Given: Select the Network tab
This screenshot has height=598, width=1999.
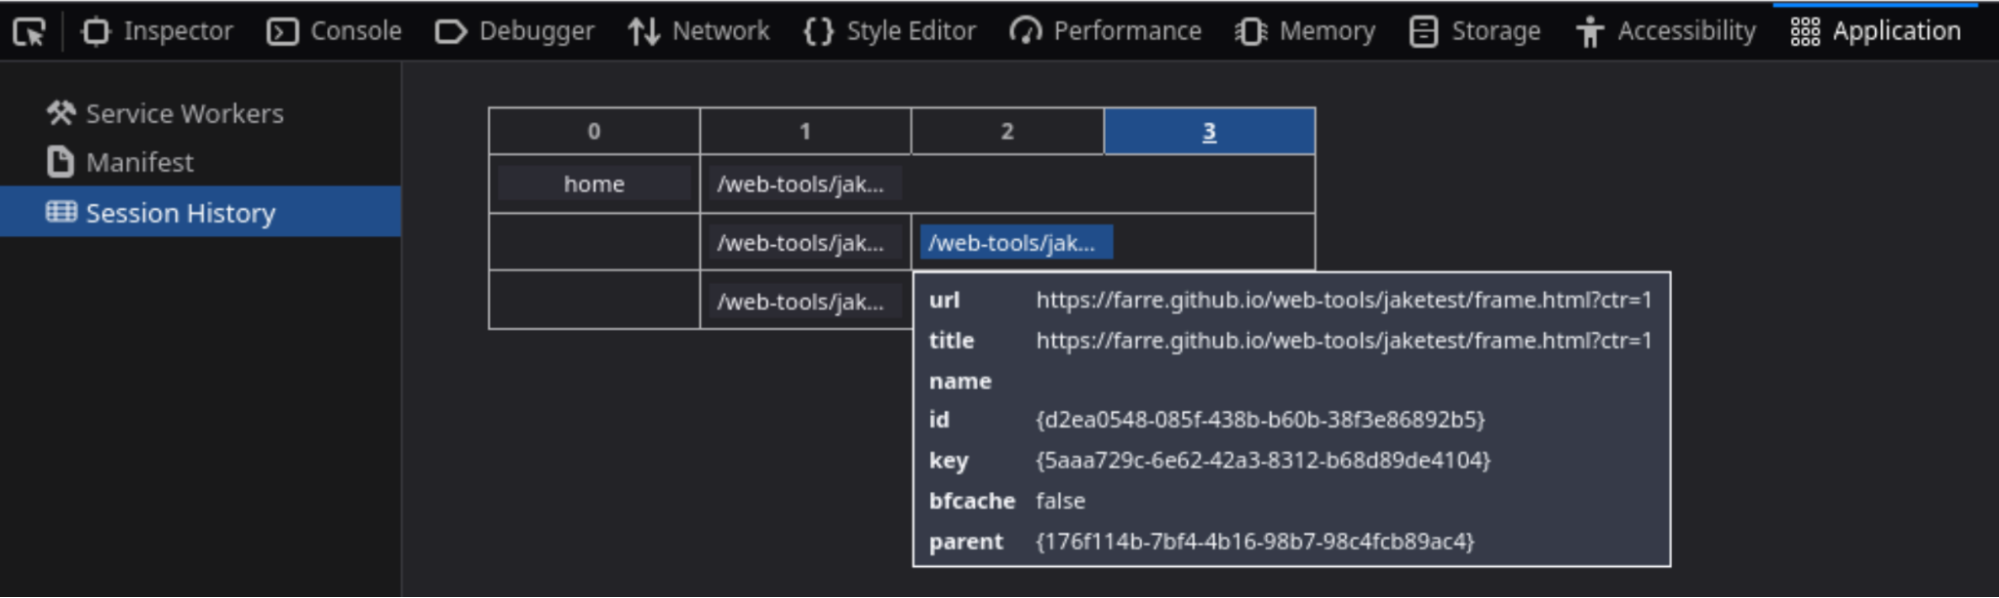Looking at the screenshot, I should click(699, 32).
